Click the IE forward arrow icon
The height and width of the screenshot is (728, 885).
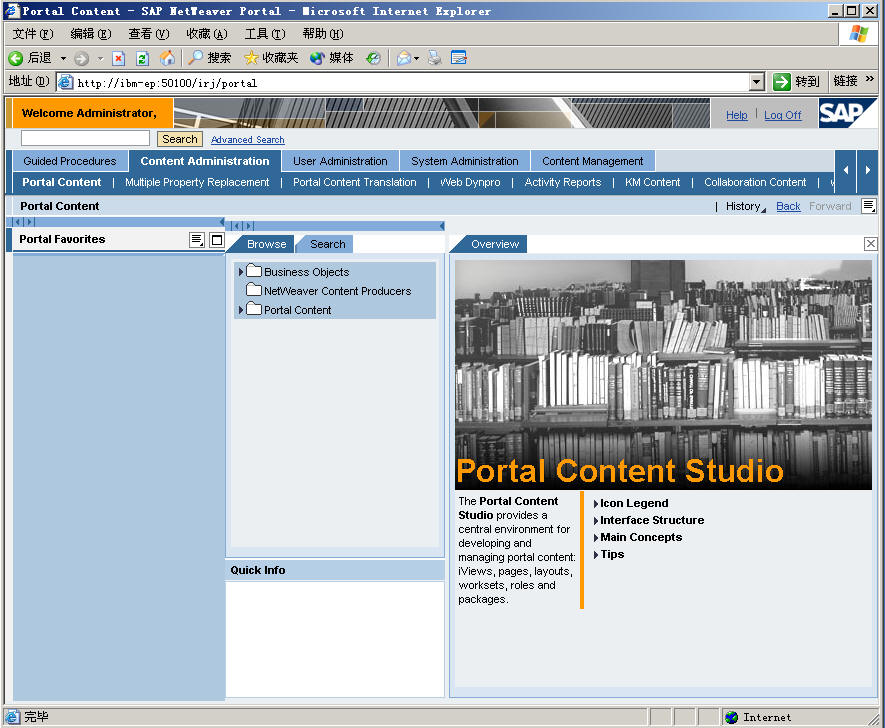[82, 58]
